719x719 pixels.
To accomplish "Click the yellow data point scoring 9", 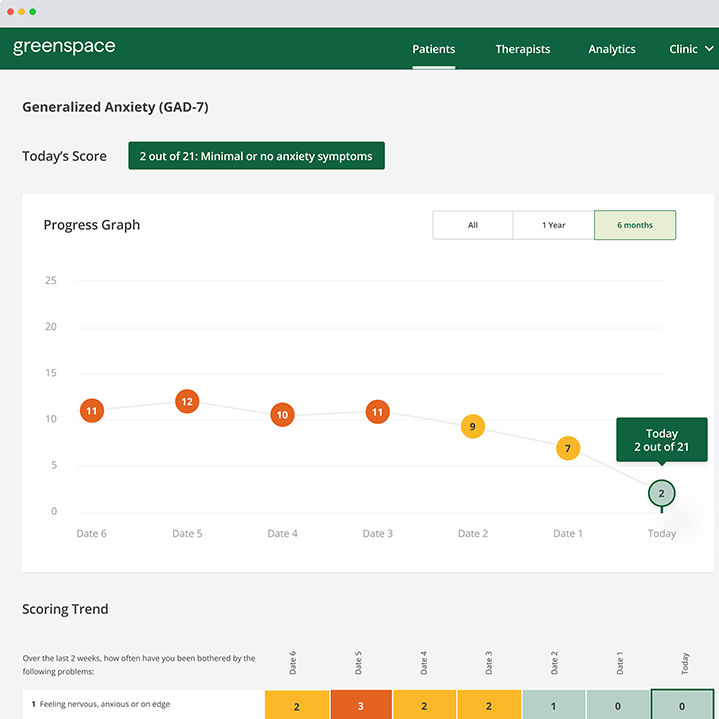I will click(x=472, y=427).
